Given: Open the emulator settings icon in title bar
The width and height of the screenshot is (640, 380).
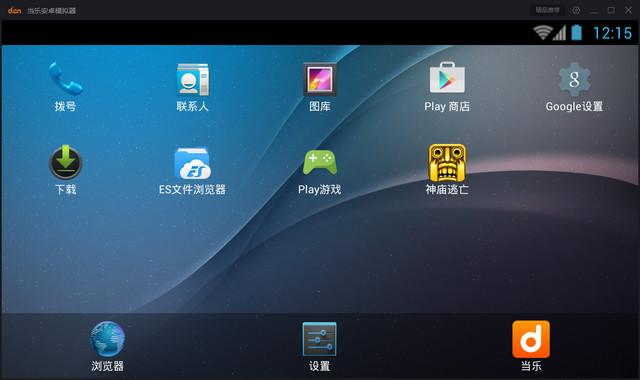Looking at the screenshot, I should coord(576,10).
